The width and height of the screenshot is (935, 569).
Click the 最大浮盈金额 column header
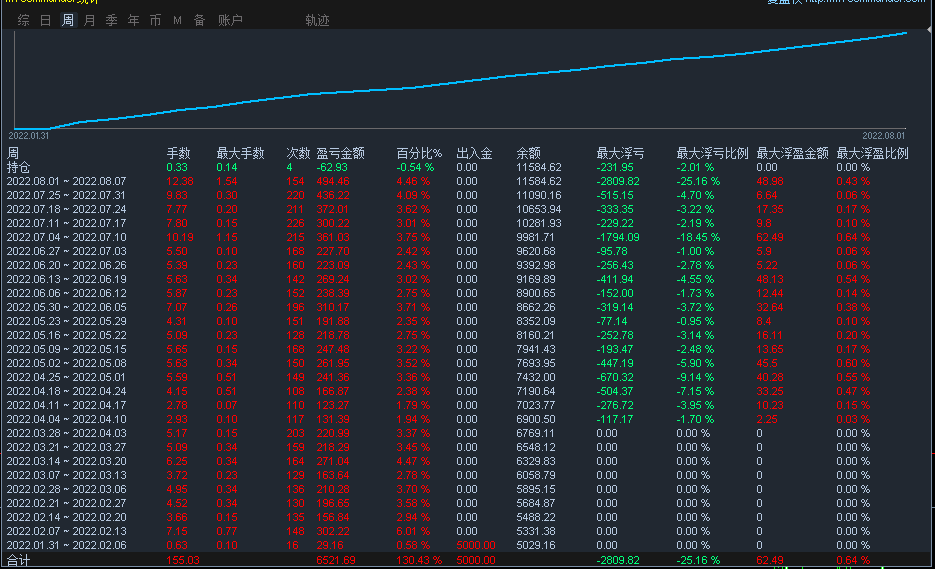click(792, 153)
